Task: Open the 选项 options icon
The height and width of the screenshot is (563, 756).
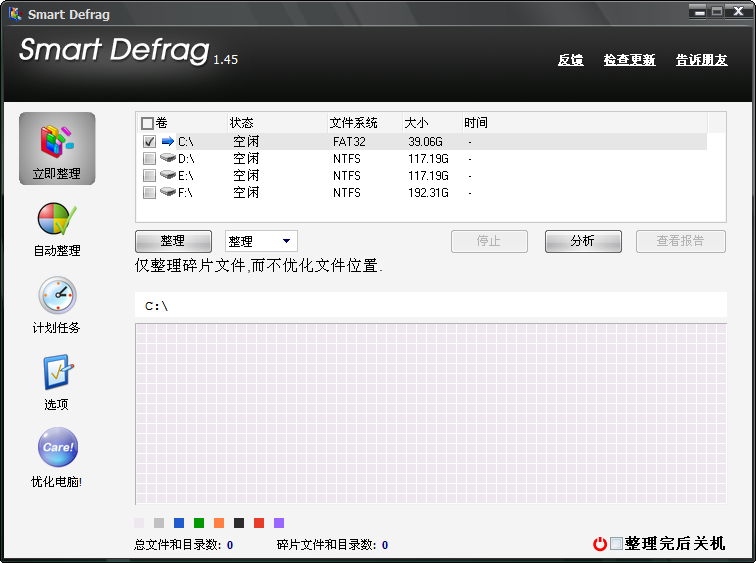Action: click(x=57, y=373)
